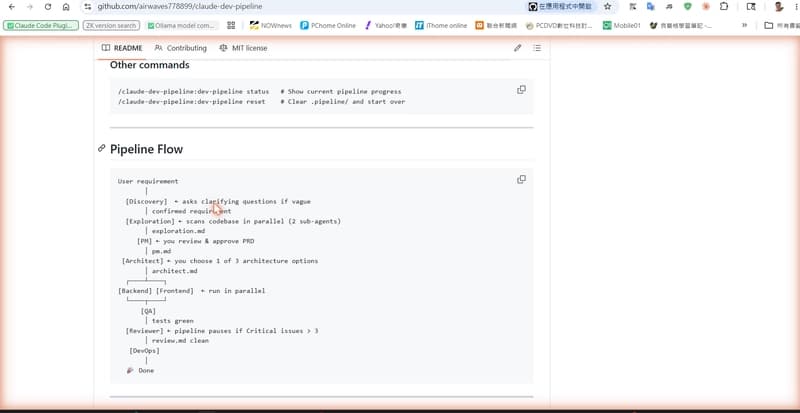Switch to the Contributing tab
The image size is (800, 413).
point(181,48)
